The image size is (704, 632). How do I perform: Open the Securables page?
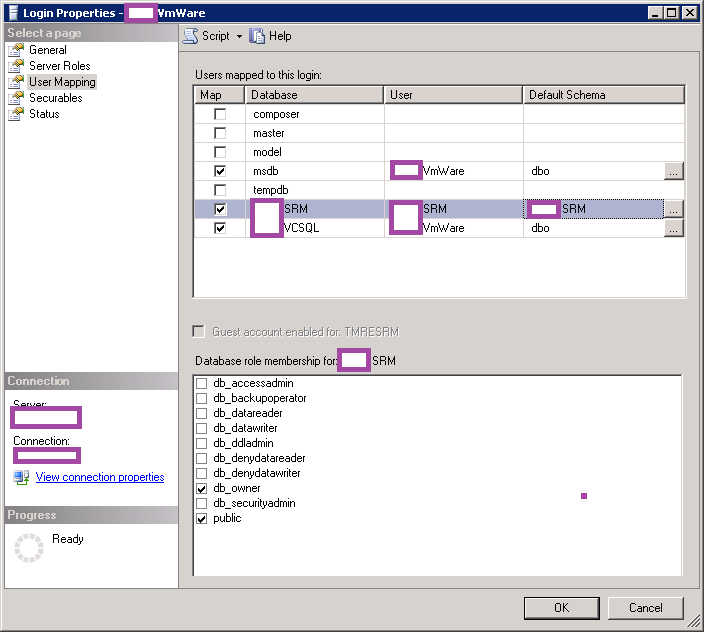coord(56,98)
